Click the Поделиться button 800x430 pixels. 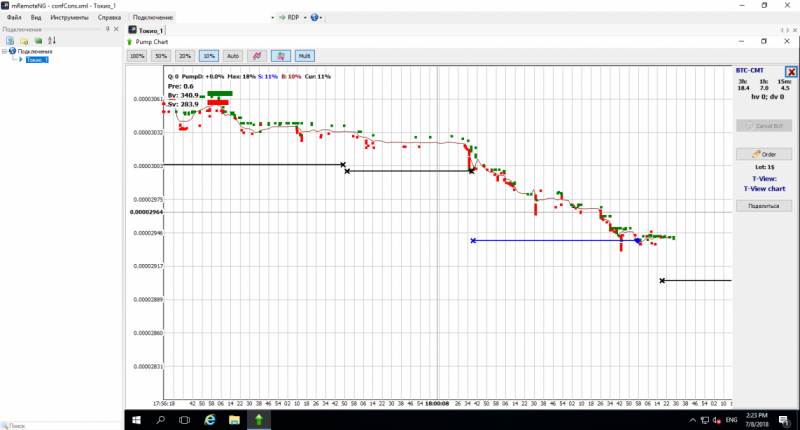[764, 206]
